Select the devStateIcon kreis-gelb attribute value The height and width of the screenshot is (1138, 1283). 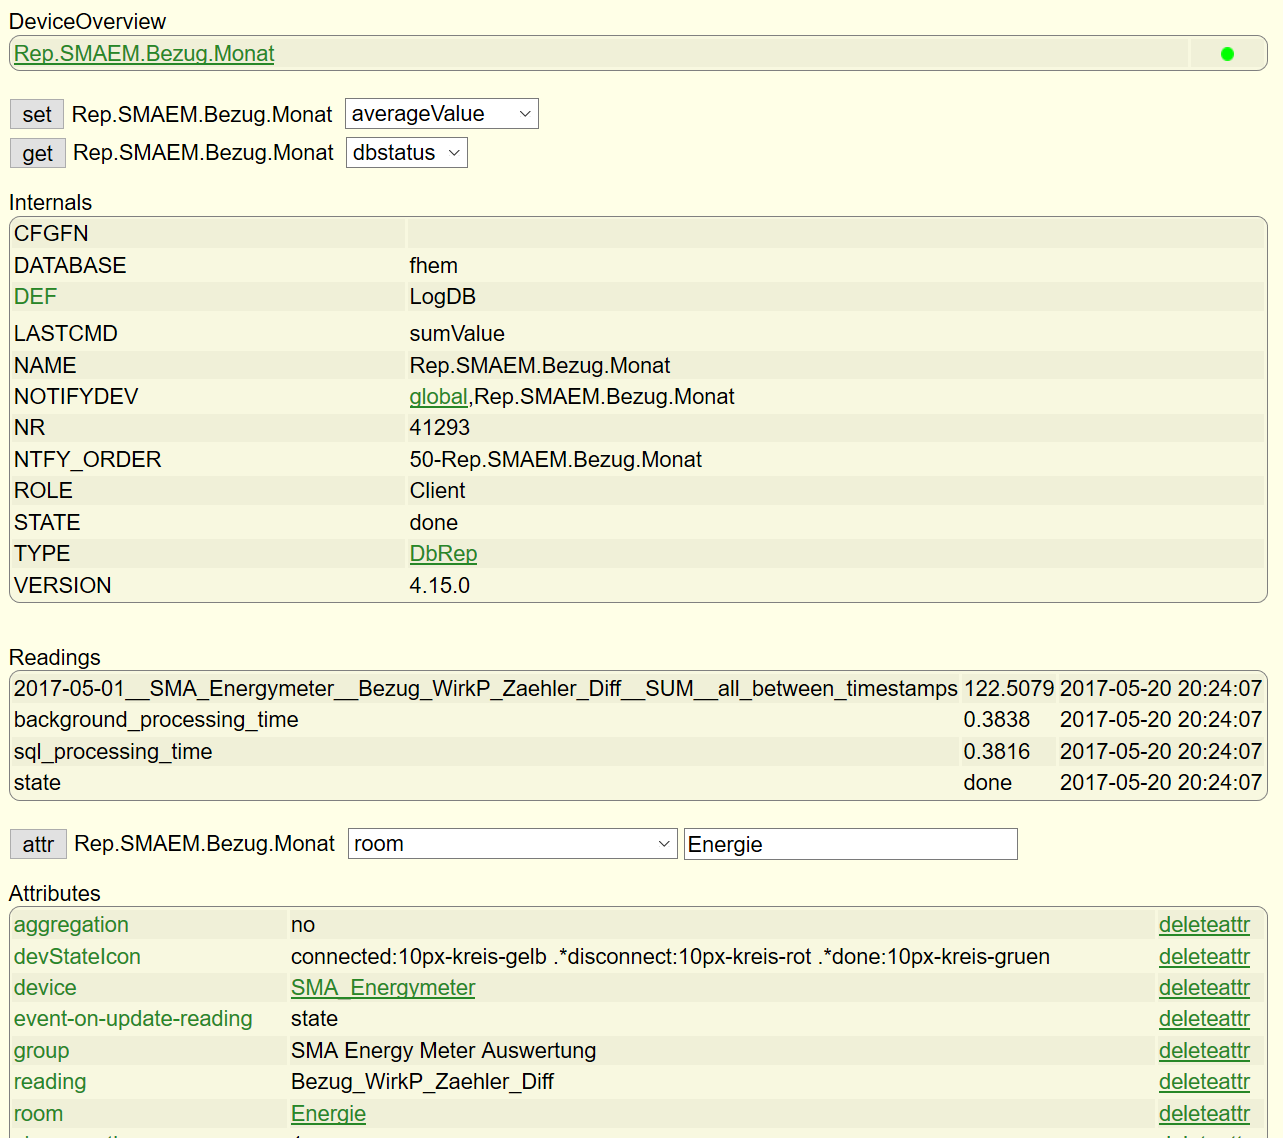(x=670, y=957)
